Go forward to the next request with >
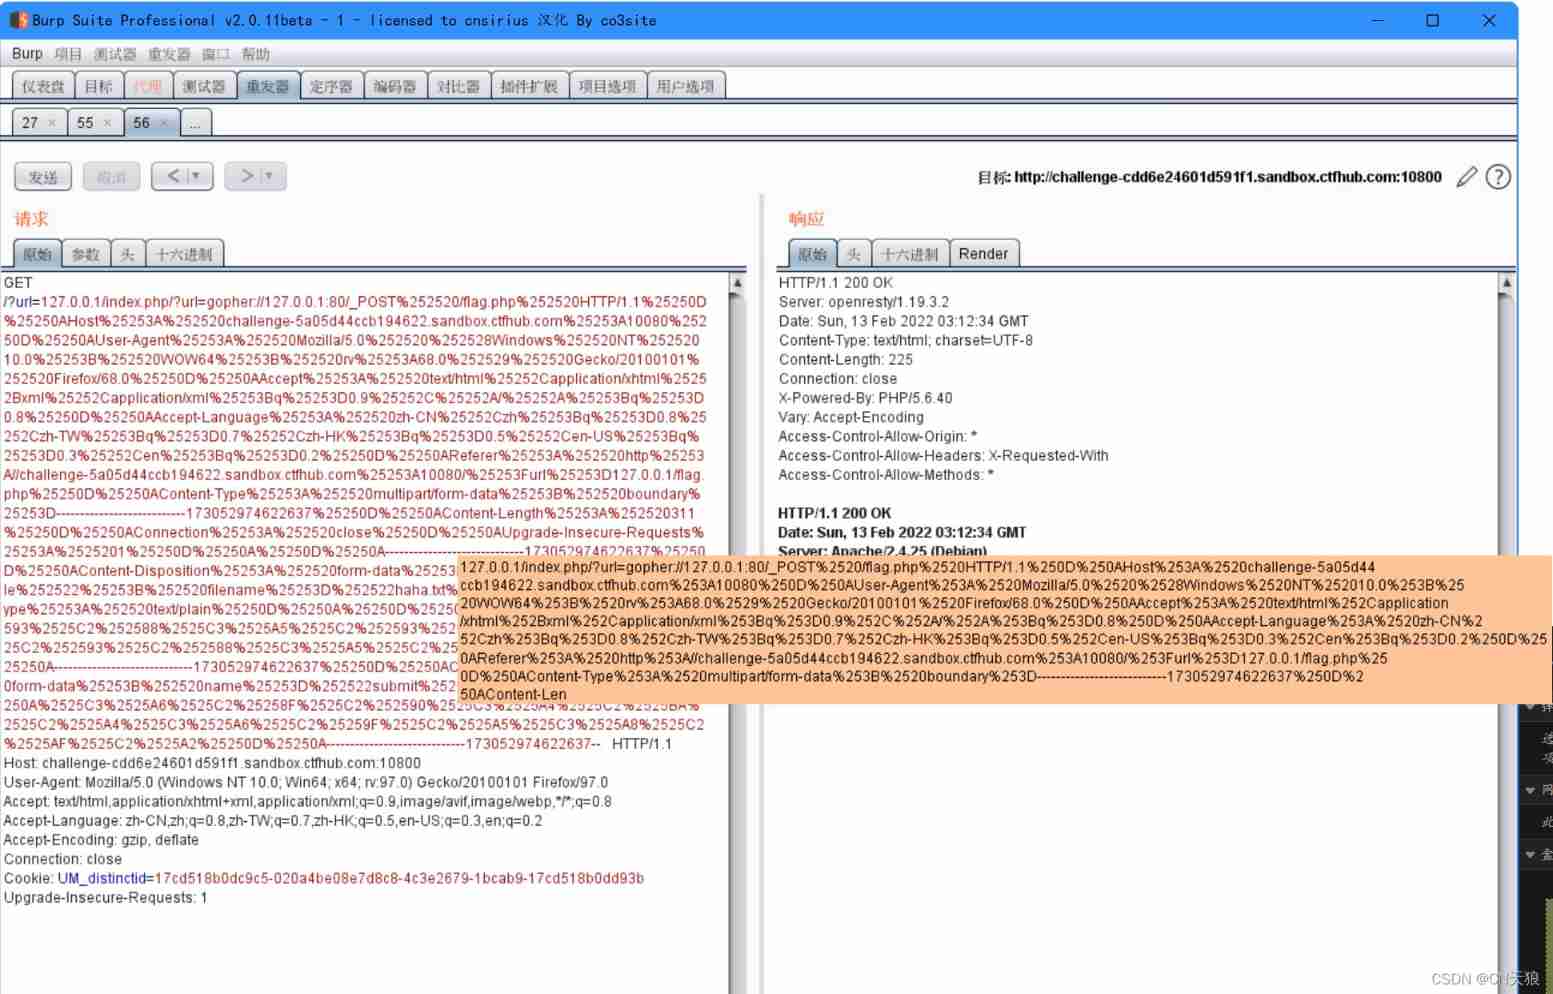The width and height of the screenshot is (1553, 994). (246, 176)
